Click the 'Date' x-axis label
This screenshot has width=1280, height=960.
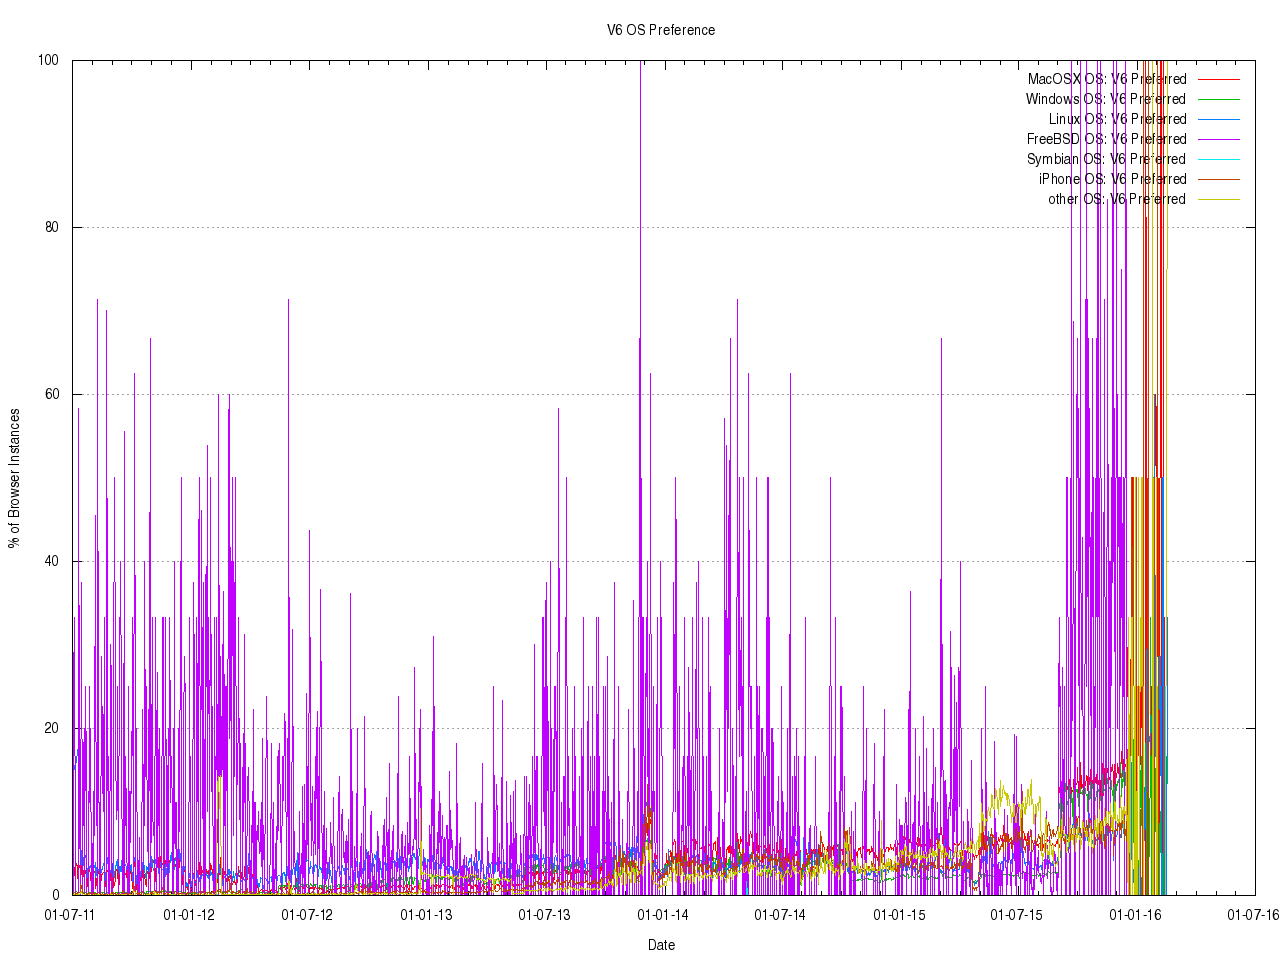coord(661,945)
